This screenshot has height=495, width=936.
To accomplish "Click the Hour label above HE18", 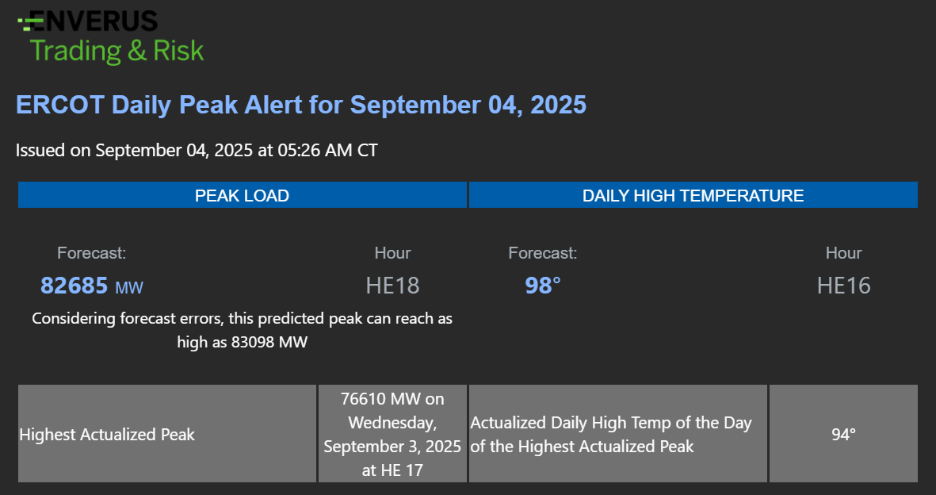I will click(392, 253).
